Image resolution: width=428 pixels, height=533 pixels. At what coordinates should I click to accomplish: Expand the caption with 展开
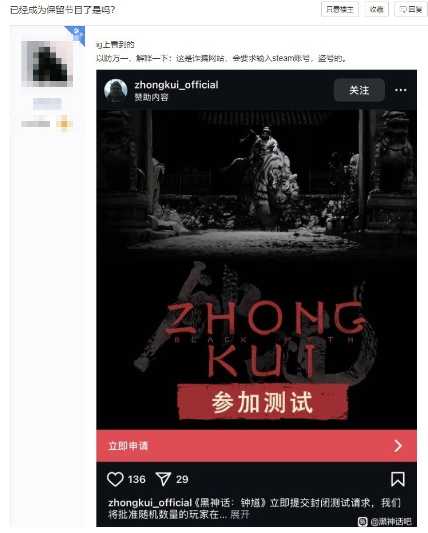[240, 514]
